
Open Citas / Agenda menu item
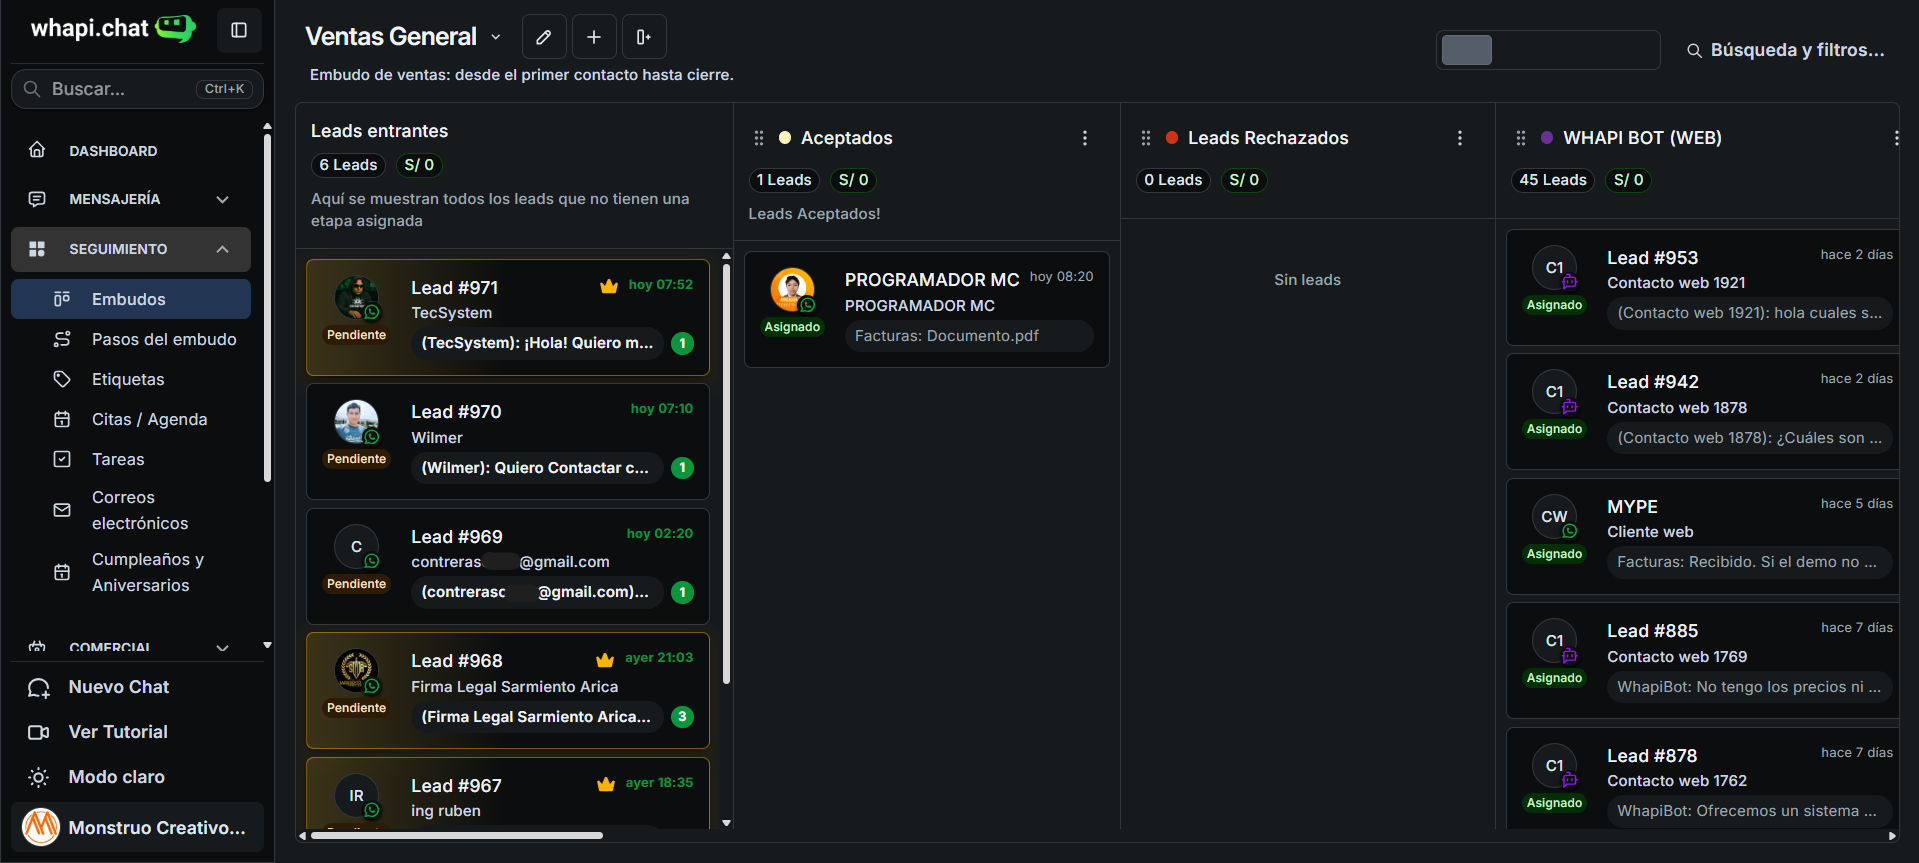(x=131, y=419)
